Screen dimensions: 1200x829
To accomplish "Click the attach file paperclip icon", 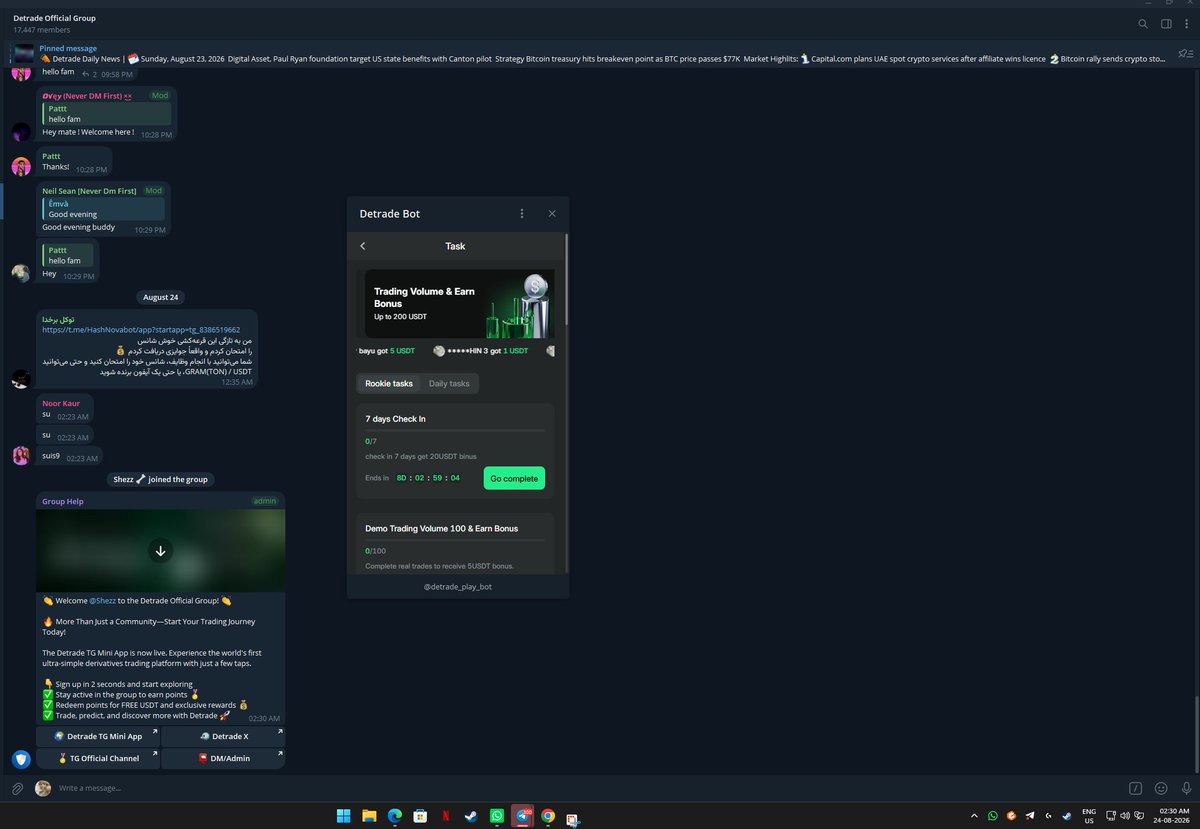I will point(17,789).
